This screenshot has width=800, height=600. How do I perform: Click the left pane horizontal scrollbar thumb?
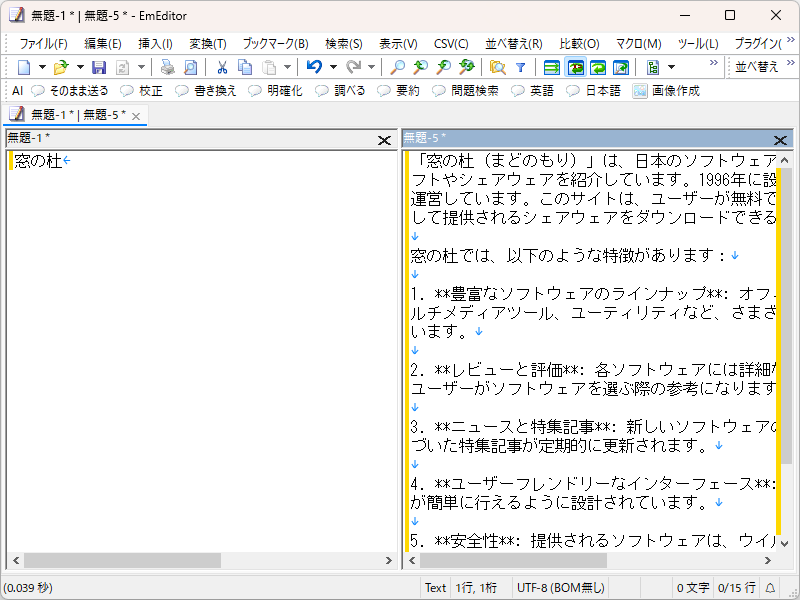(x=122, y=560)
